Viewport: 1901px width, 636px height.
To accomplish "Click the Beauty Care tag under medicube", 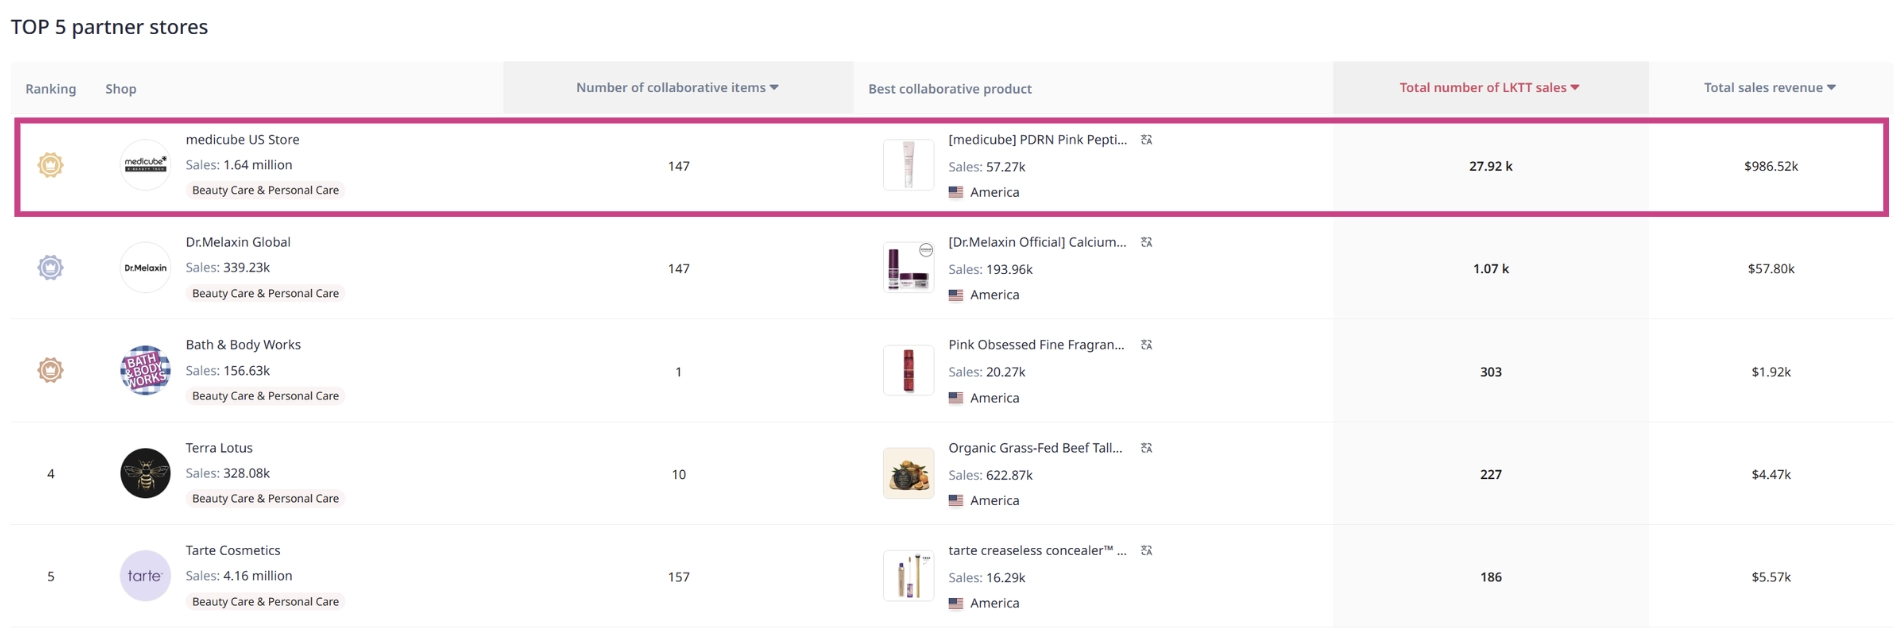I will pyautogui.click(x=265, y=190).
